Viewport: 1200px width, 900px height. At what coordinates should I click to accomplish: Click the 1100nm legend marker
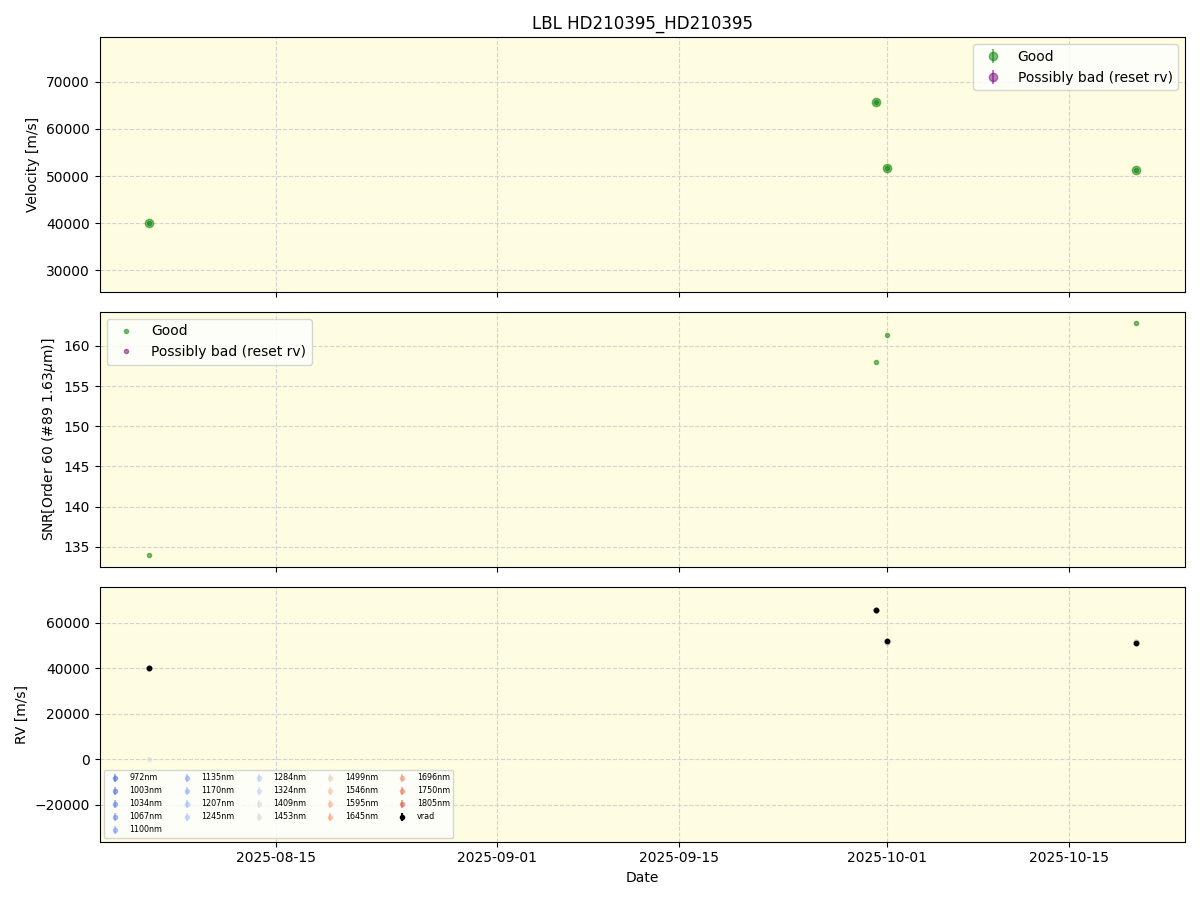click(x=115, y=830)
